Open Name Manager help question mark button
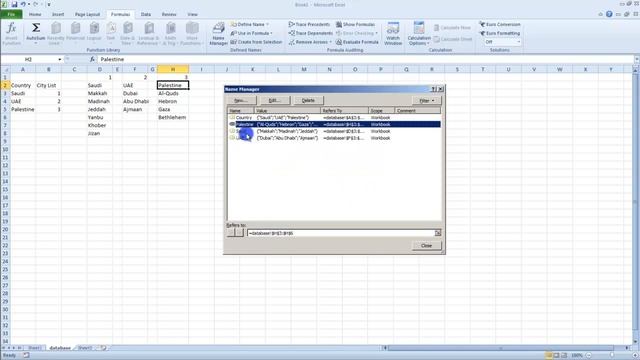 [x=433, y=89]
